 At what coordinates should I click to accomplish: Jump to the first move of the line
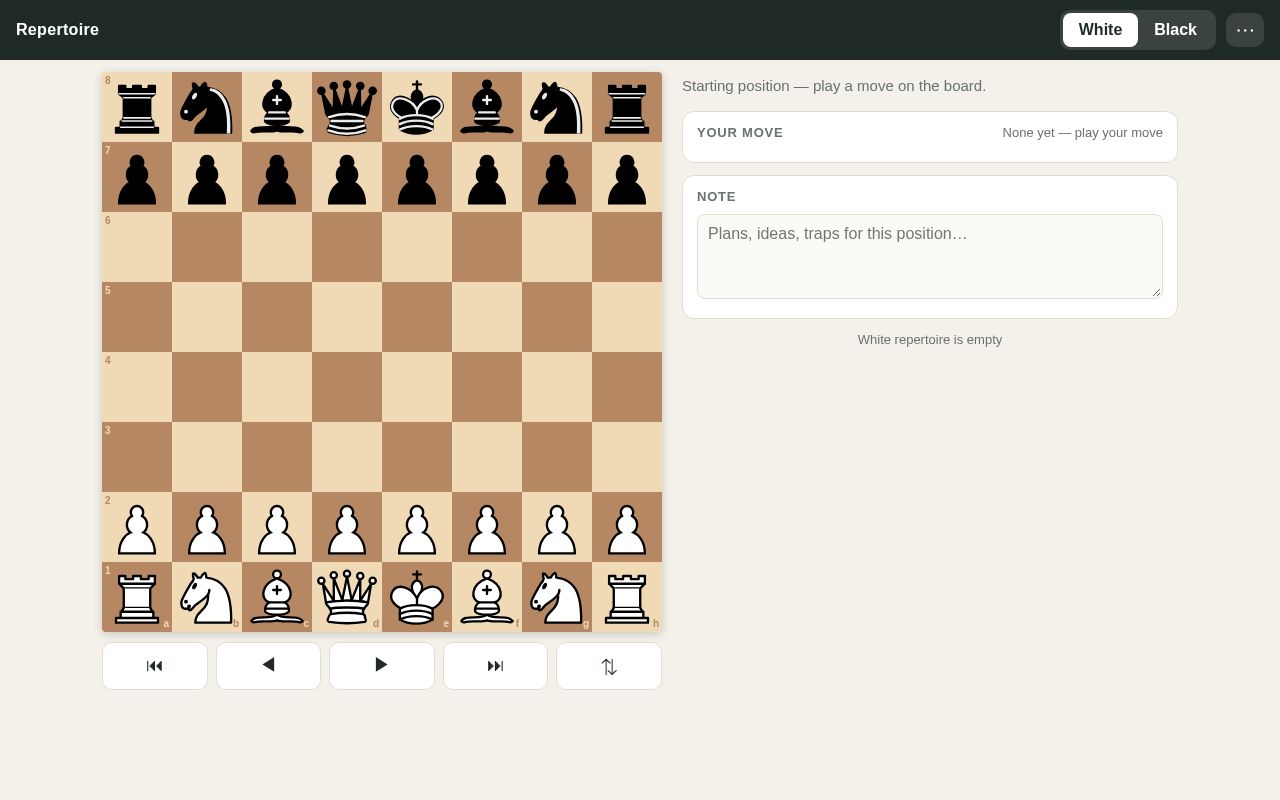(x=155, y=666)
